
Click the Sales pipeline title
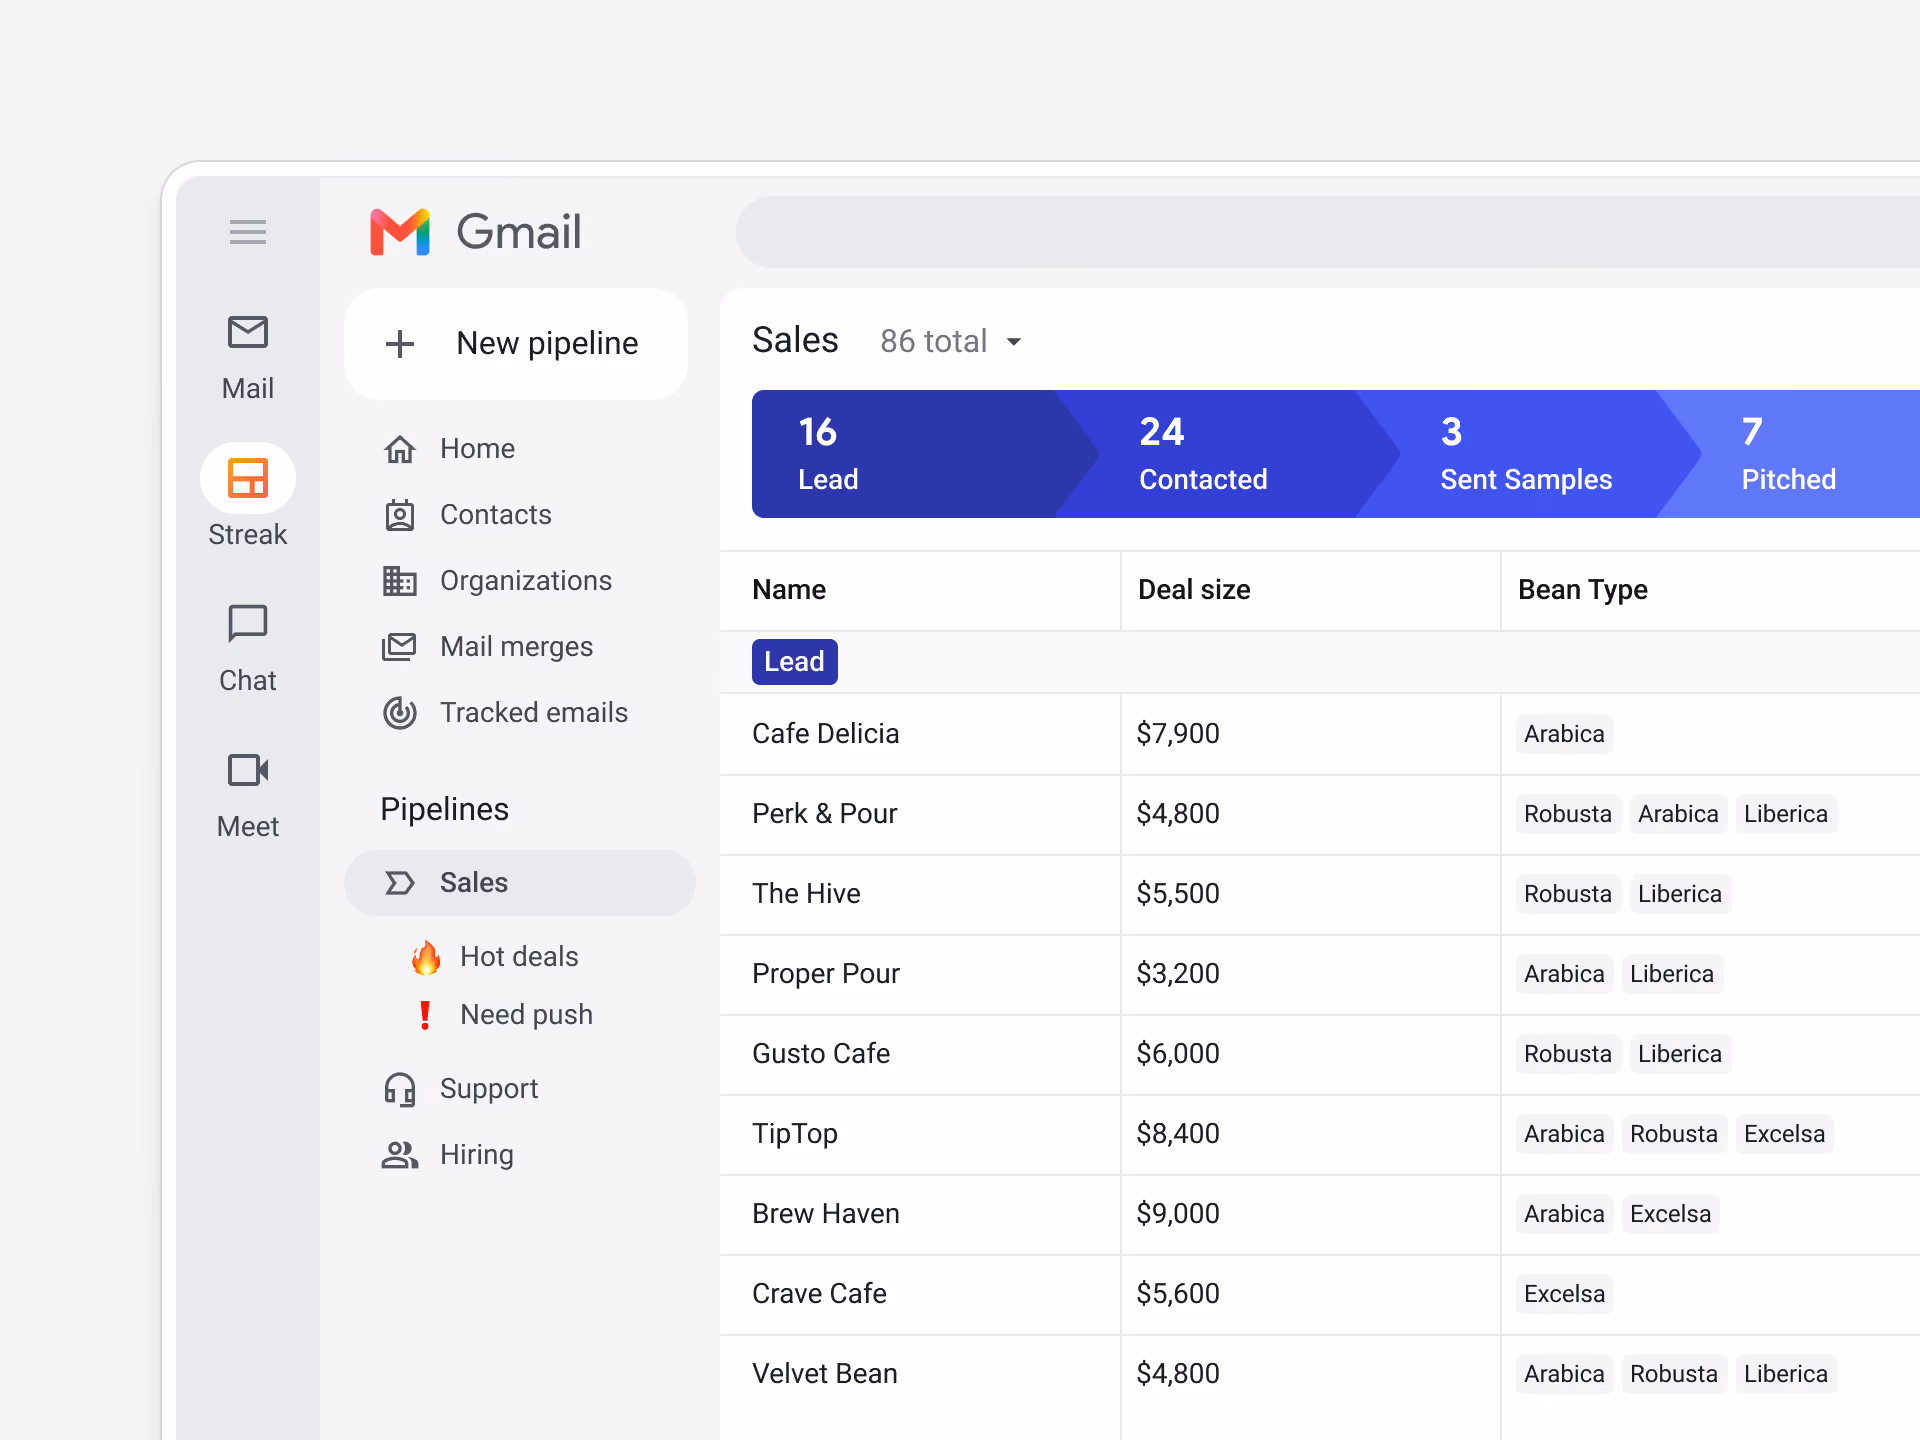795,341
